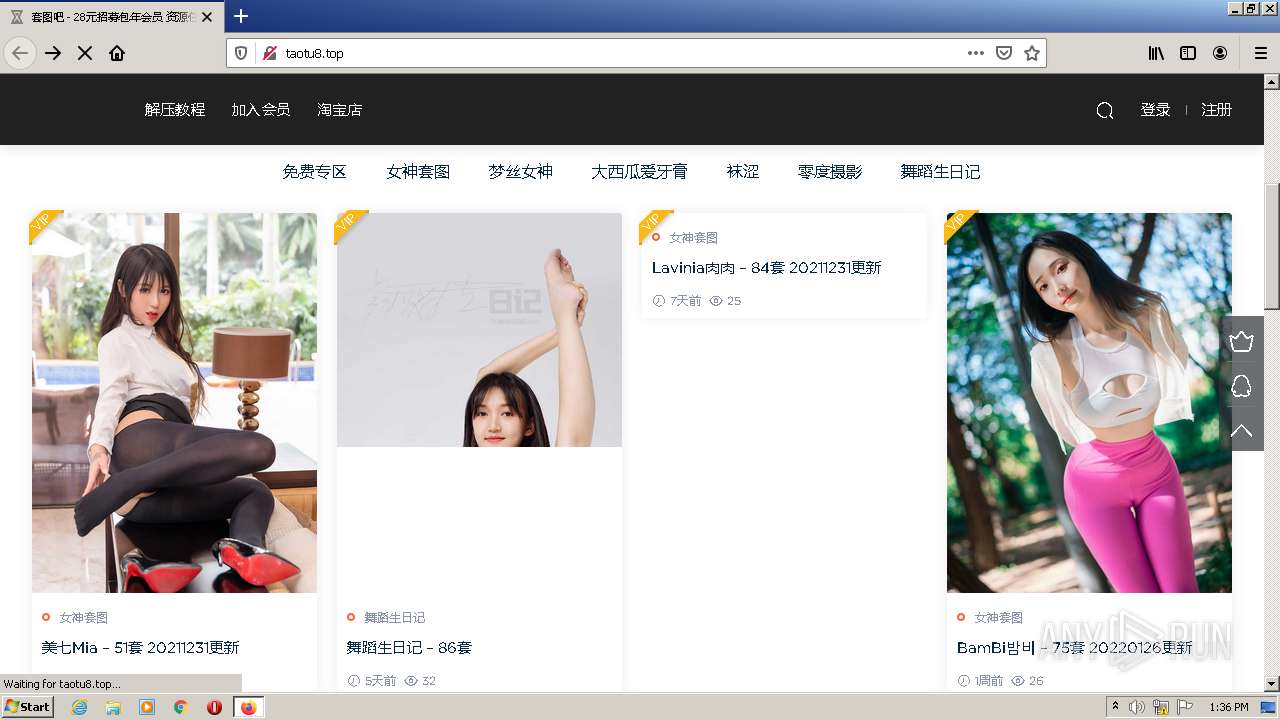
Task: Open the Windows Start menu
Action: click(27, 707)
